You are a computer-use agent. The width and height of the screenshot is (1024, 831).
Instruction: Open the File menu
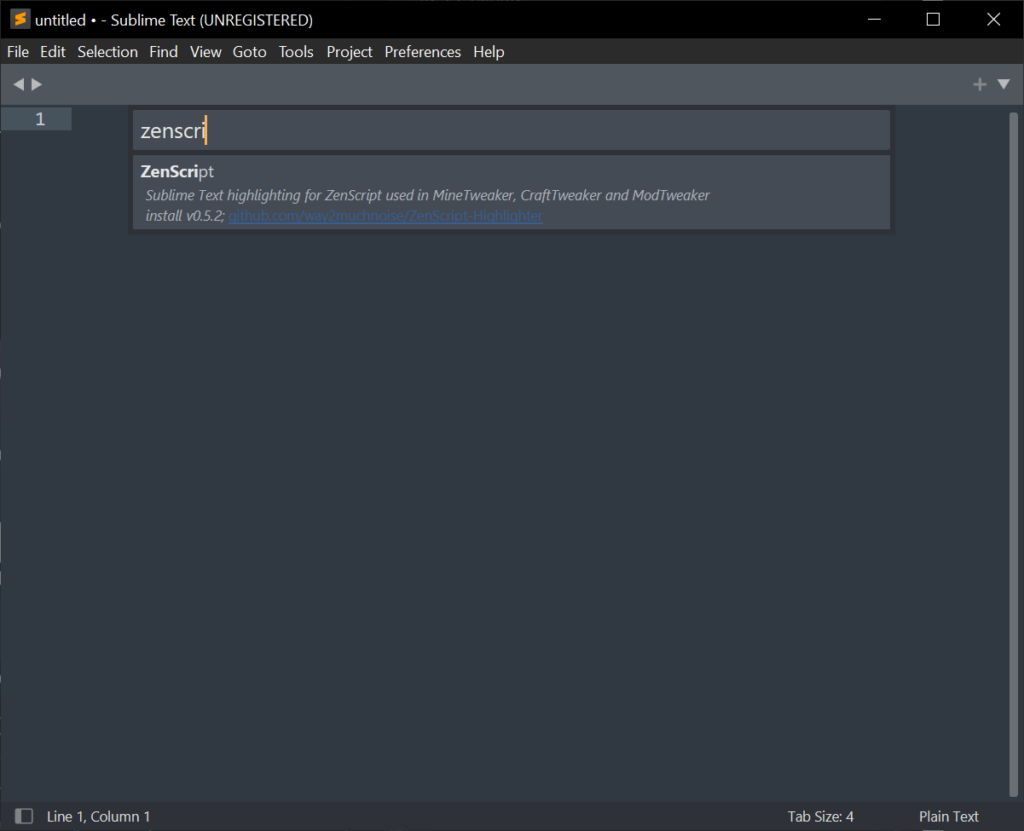coord(18,52)
